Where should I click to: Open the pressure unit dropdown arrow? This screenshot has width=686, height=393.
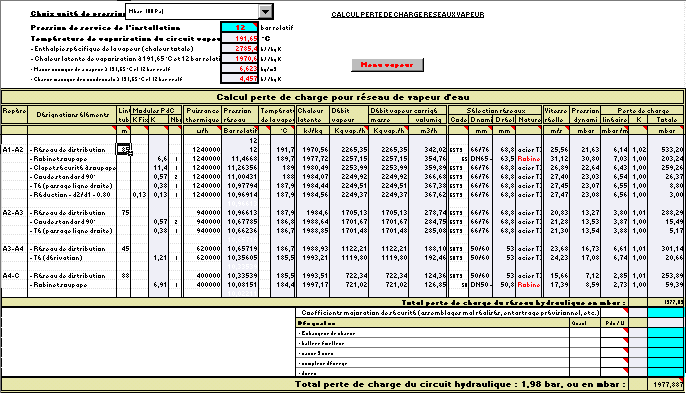[265, 11]
